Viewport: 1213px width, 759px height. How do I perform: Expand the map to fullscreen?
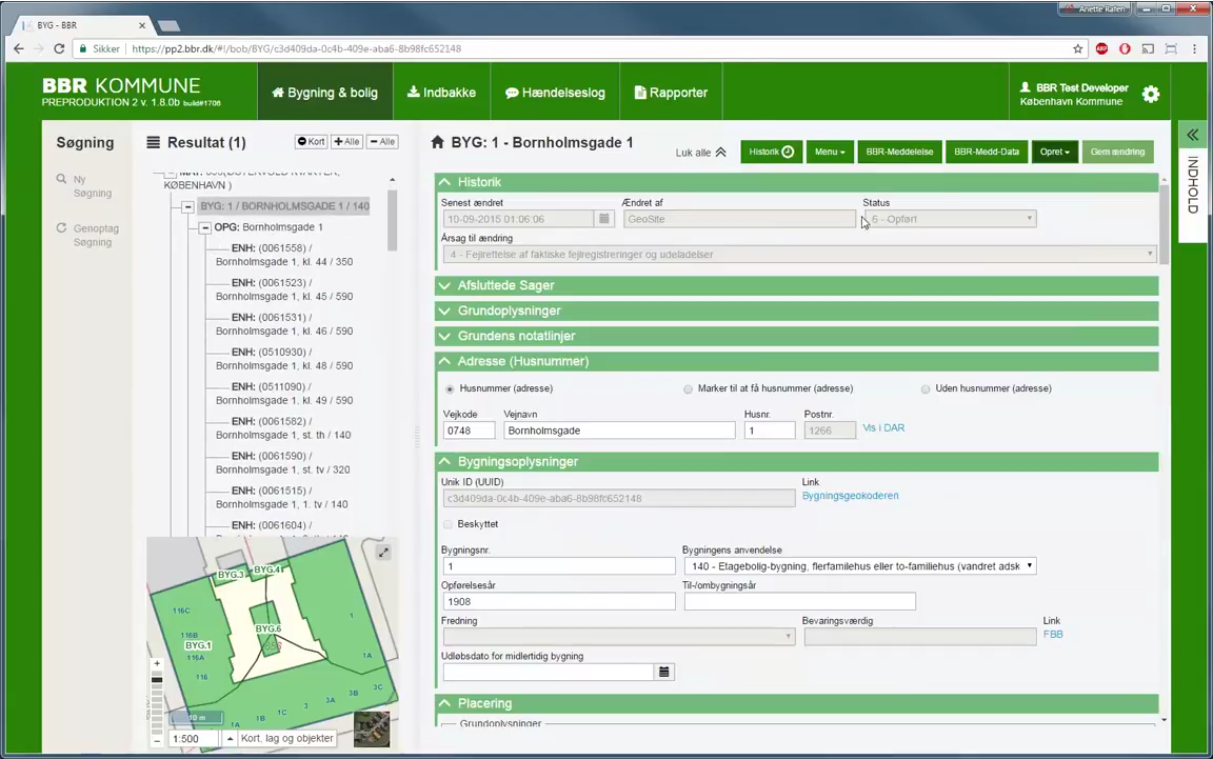point(383,552)
